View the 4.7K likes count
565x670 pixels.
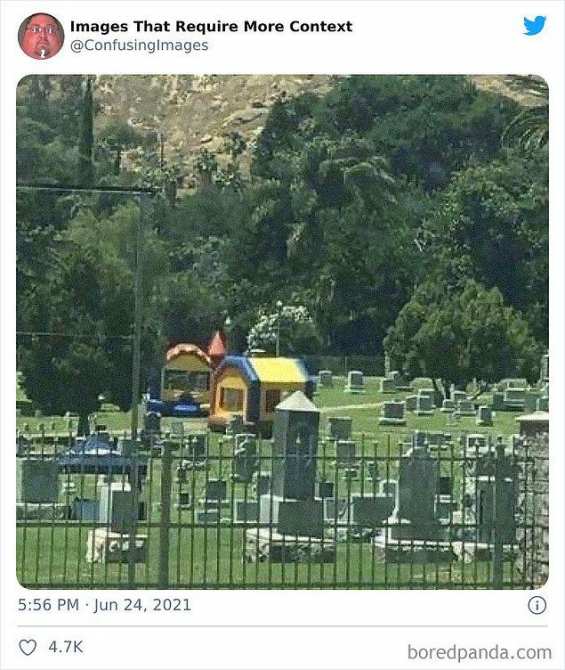[x=65, y=647]
